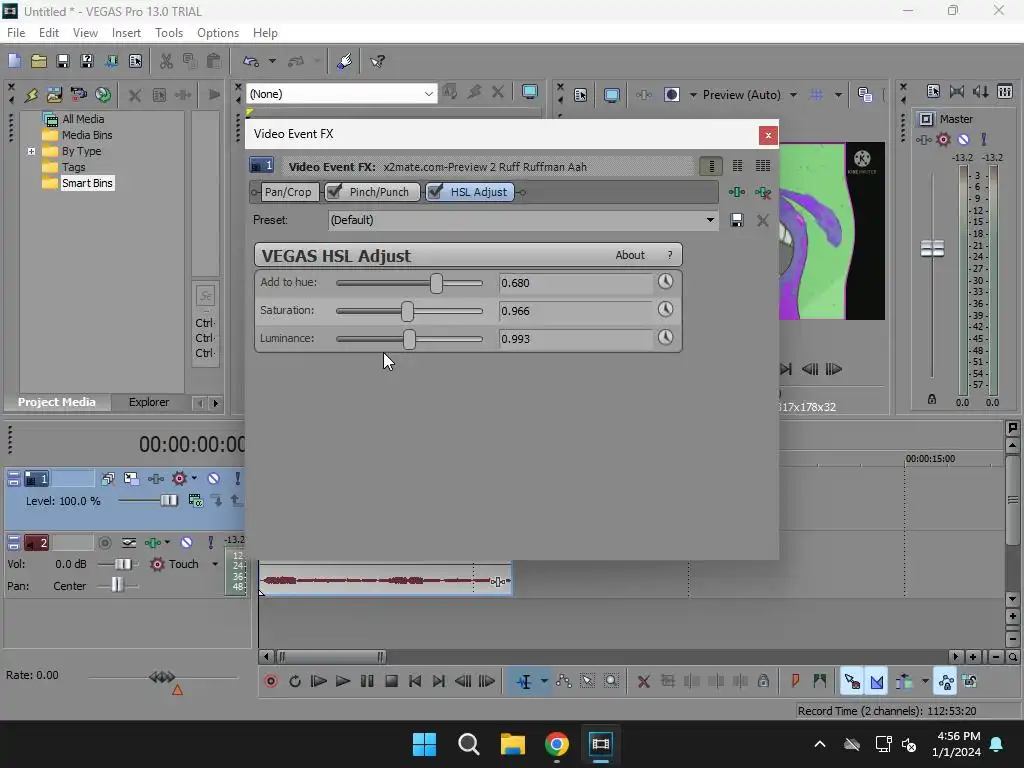1024x768 pixels.
Task: Expand the By Type media bin tree
Action: (31, 151)
